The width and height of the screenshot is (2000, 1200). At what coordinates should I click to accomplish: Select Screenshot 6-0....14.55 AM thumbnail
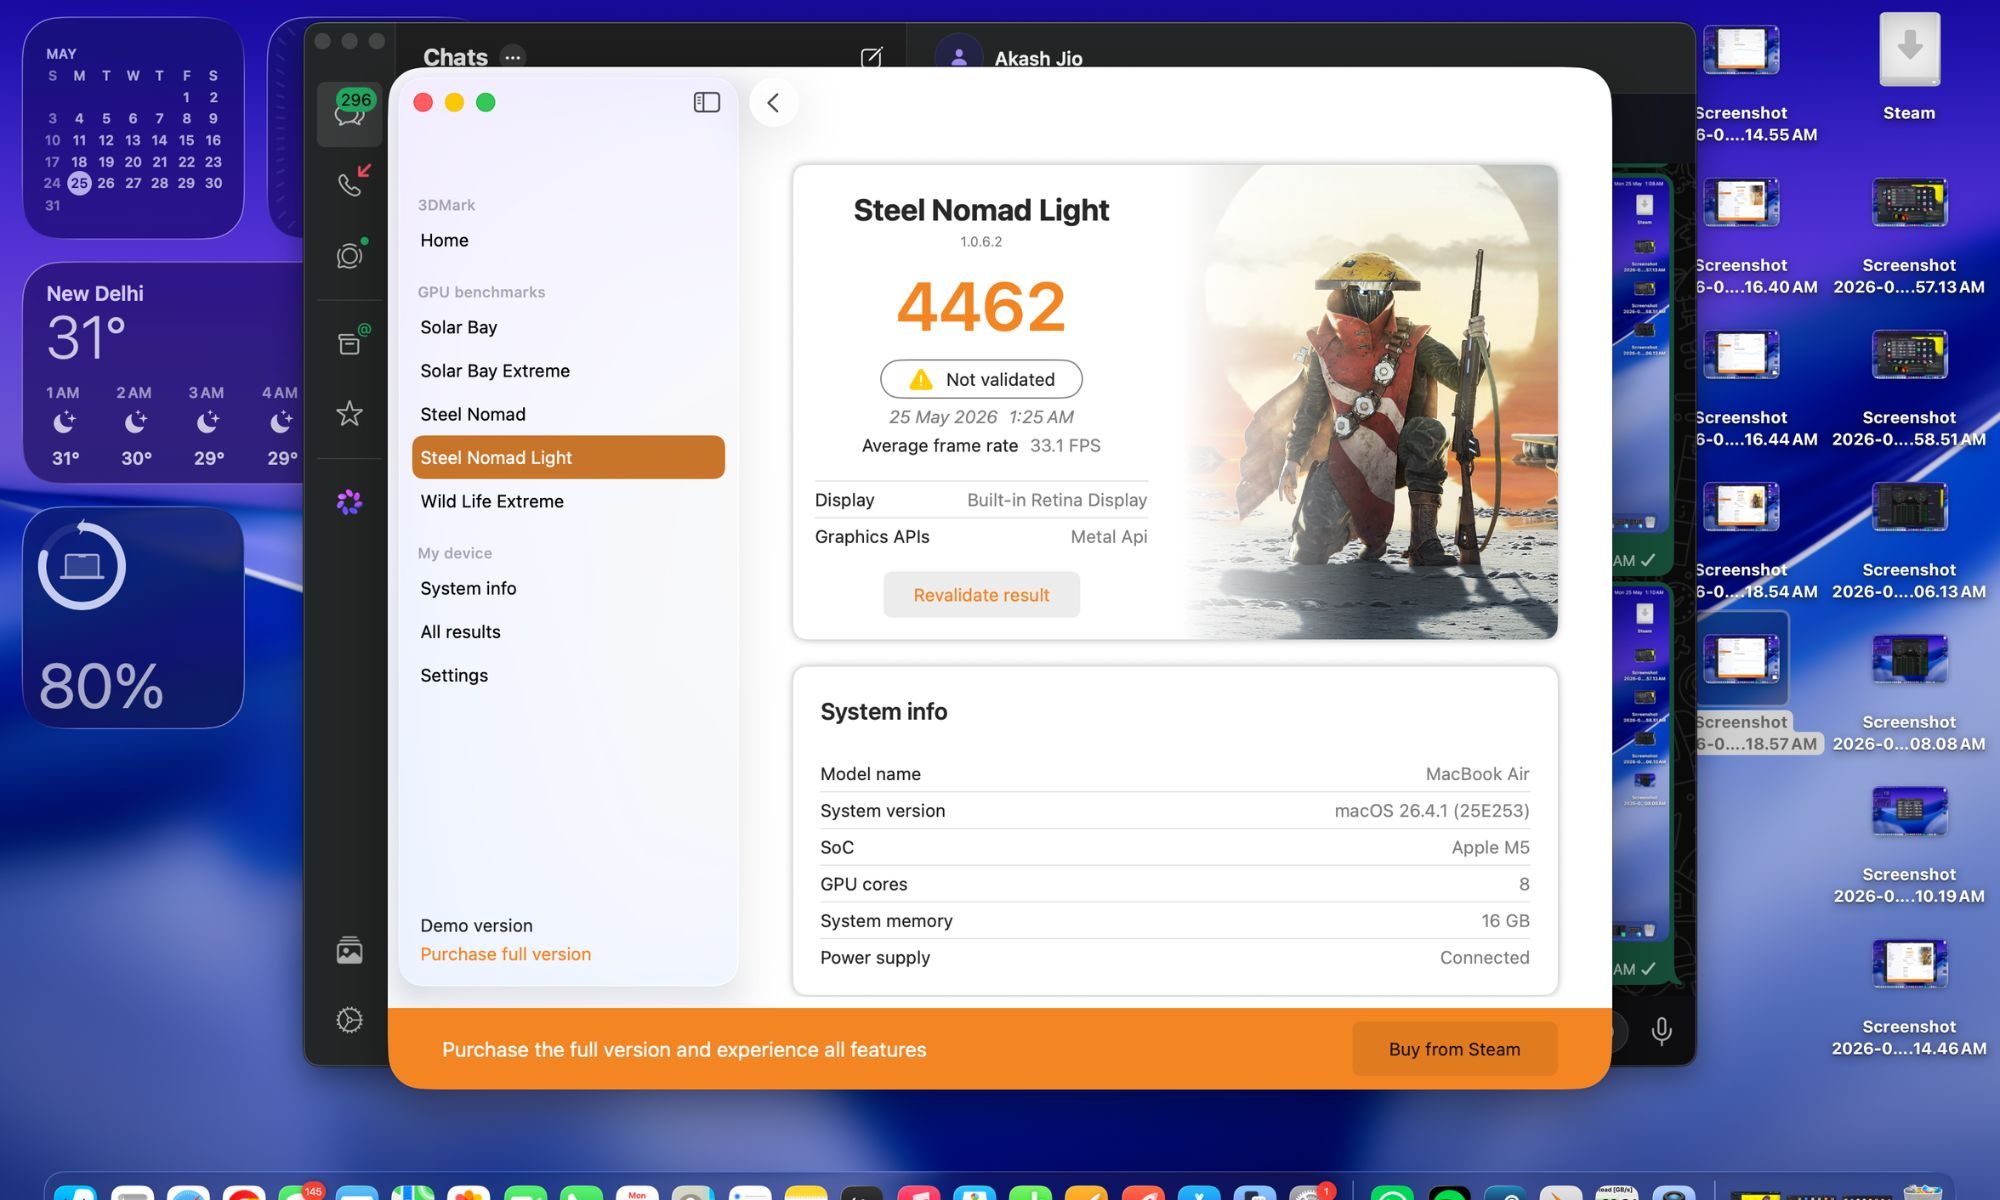(x=1742, y=50)
